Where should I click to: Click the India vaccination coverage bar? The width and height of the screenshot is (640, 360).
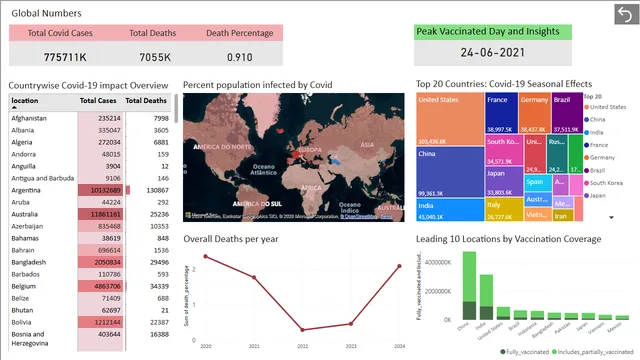(x=486, y=297)
